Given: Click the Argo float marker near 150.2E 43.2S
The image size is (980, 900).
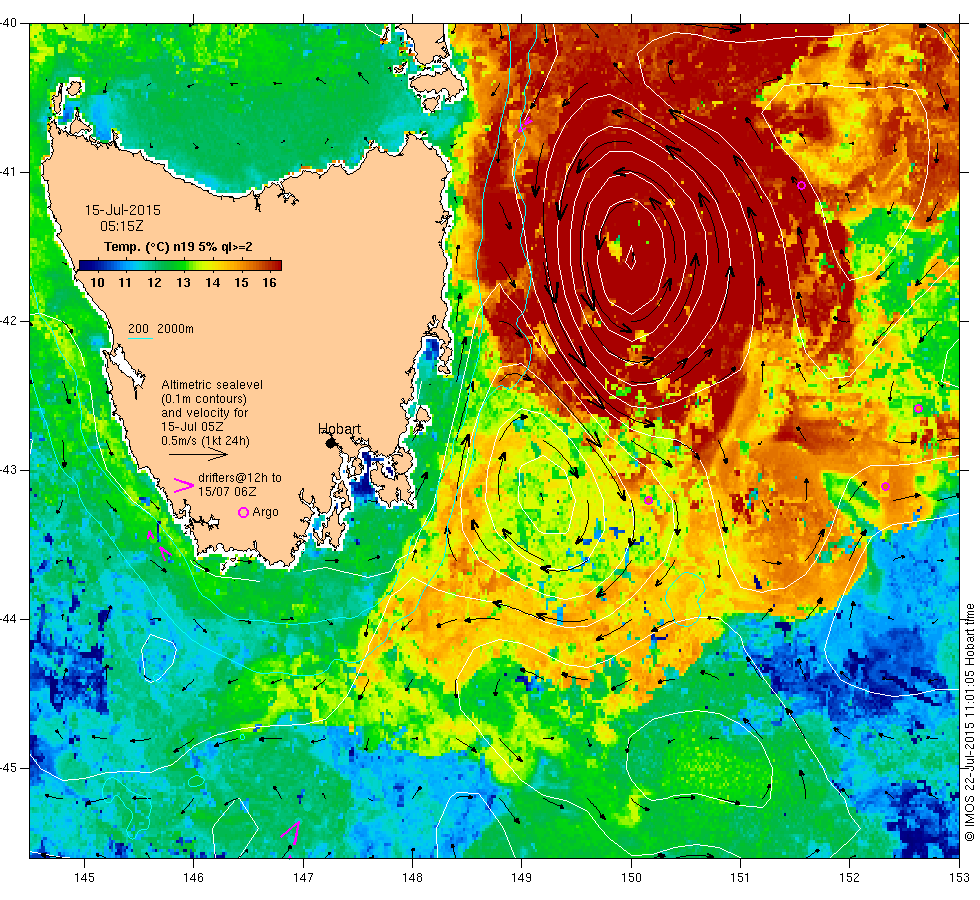Looking at the screenshot, I should [649, 501].
